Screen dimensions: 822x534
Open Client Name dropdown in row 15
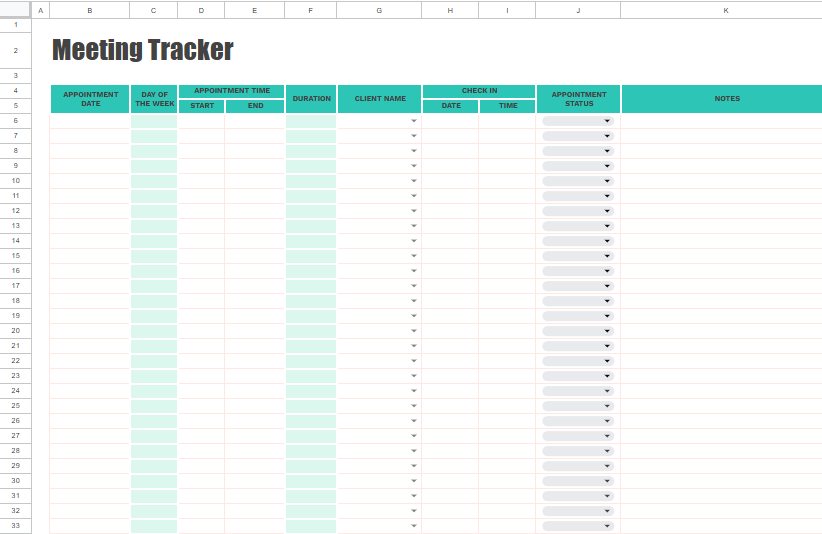[414, 256]
